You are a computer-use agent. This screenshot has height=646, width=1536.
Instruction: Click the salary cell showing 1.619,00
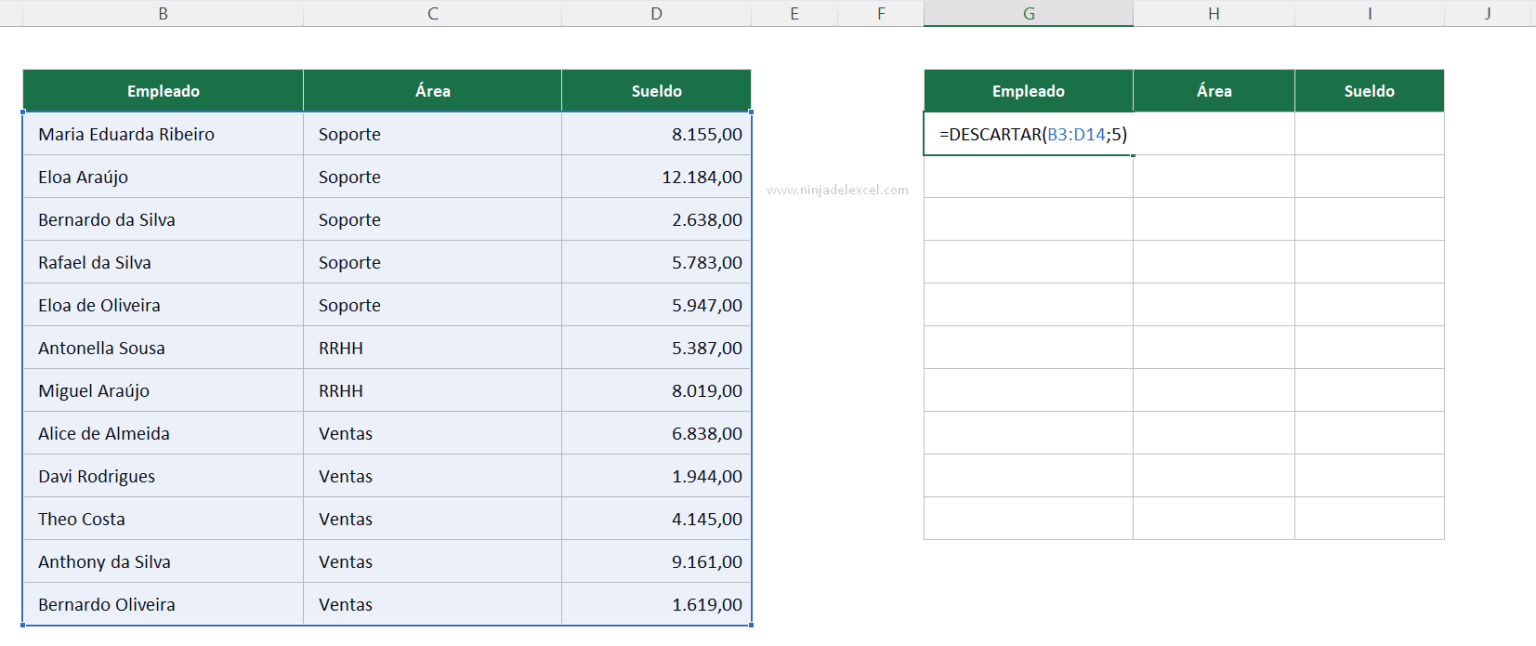click(656, 604)
